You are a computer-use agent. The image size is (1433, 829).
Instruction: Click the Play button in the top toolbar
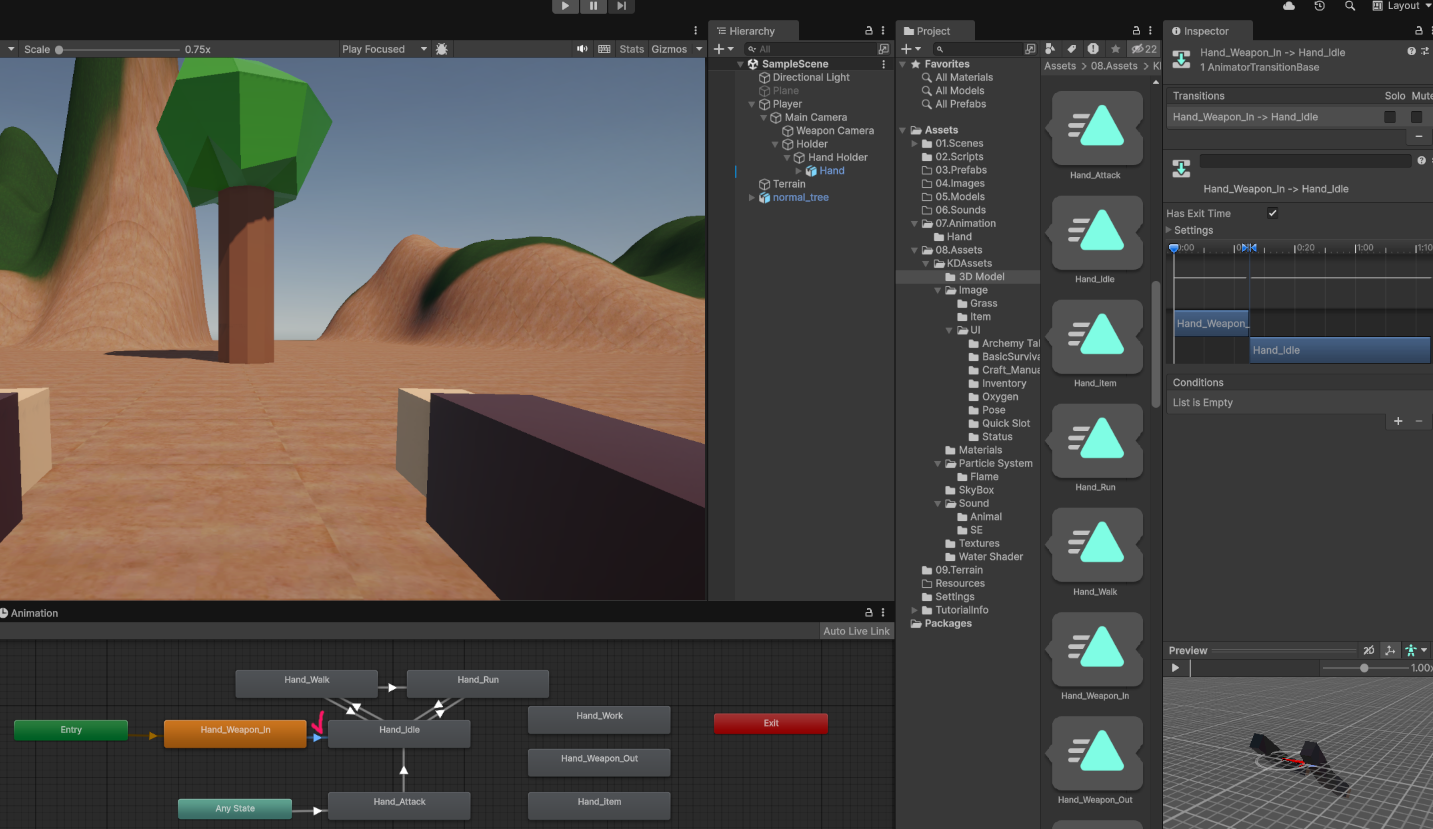566,6
